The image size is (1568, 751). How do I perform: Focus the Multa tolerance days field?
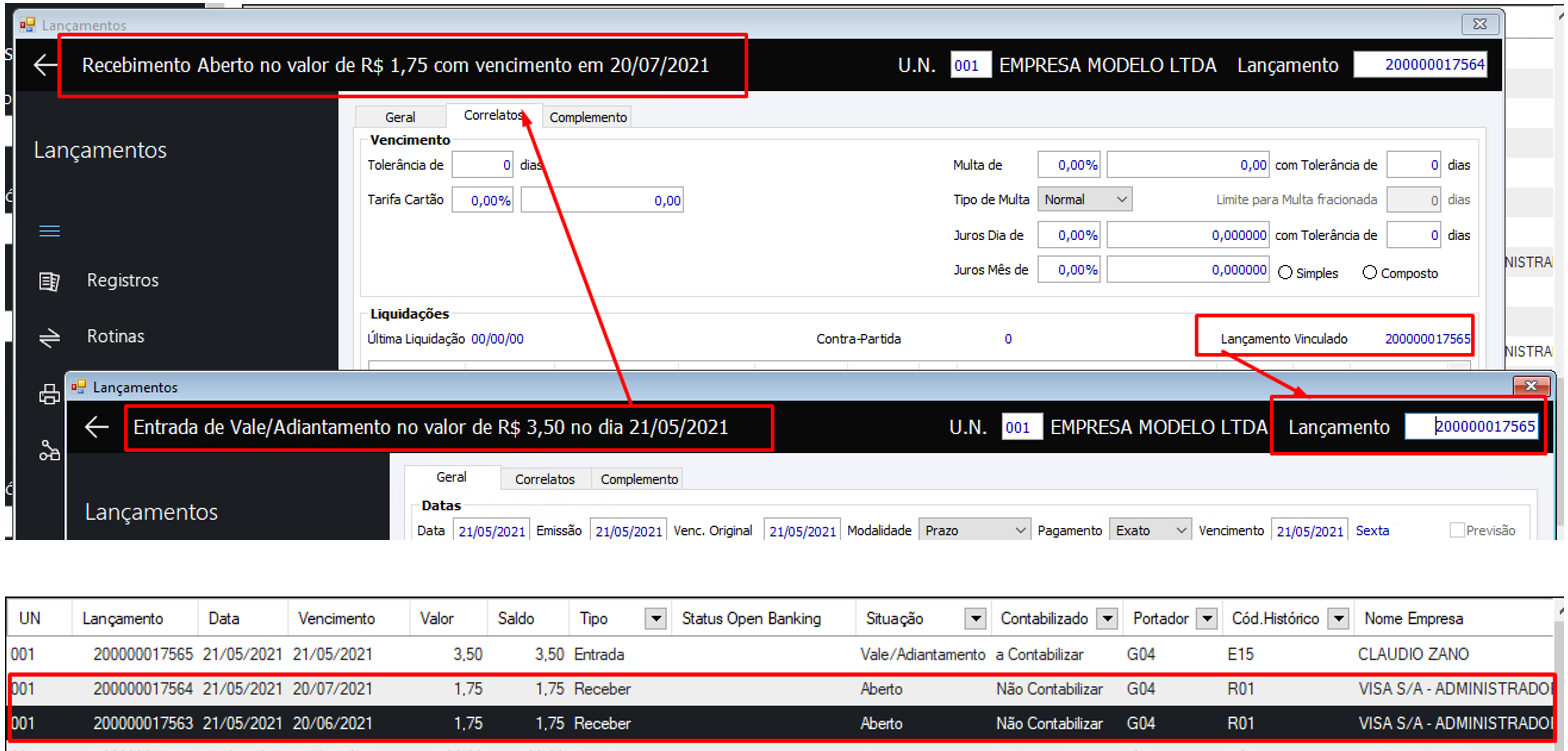[1414, 165]
